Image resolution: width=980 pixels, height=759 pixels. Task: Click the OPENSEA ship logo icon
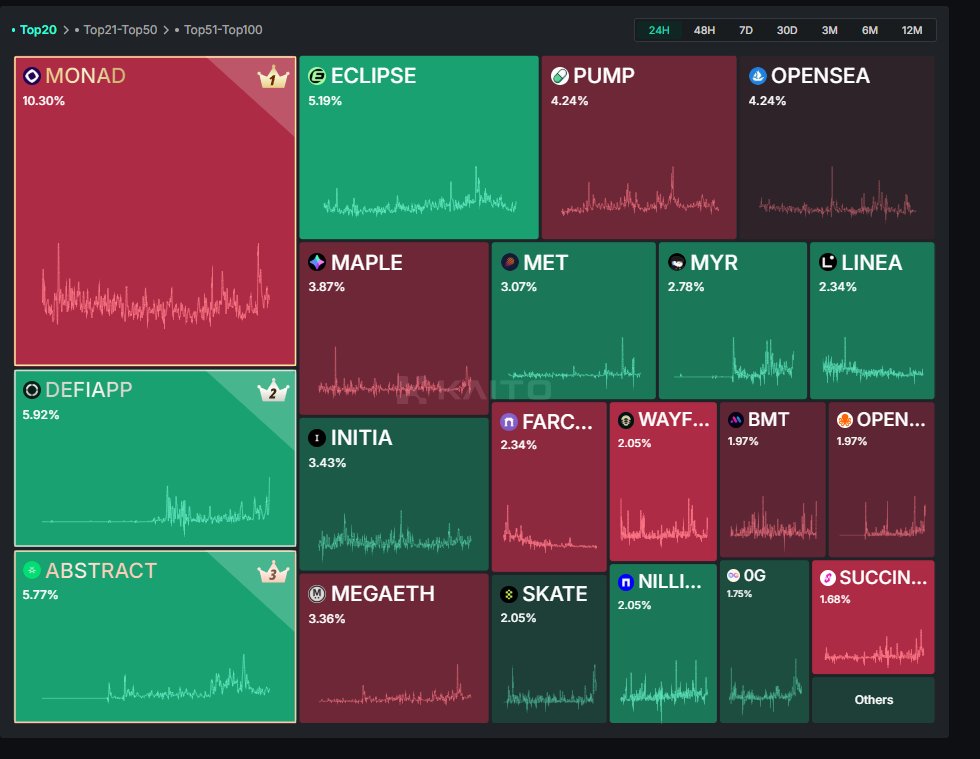758,76
